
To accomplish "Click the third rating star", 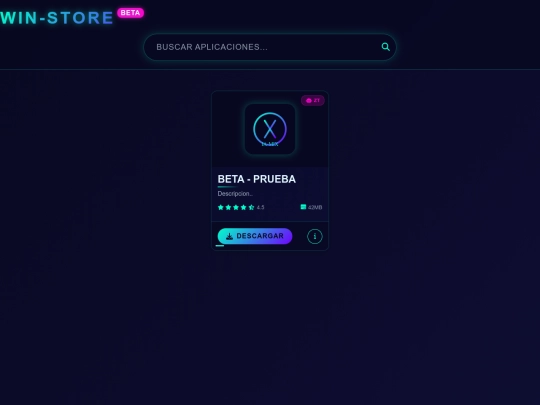I will 236,207.
